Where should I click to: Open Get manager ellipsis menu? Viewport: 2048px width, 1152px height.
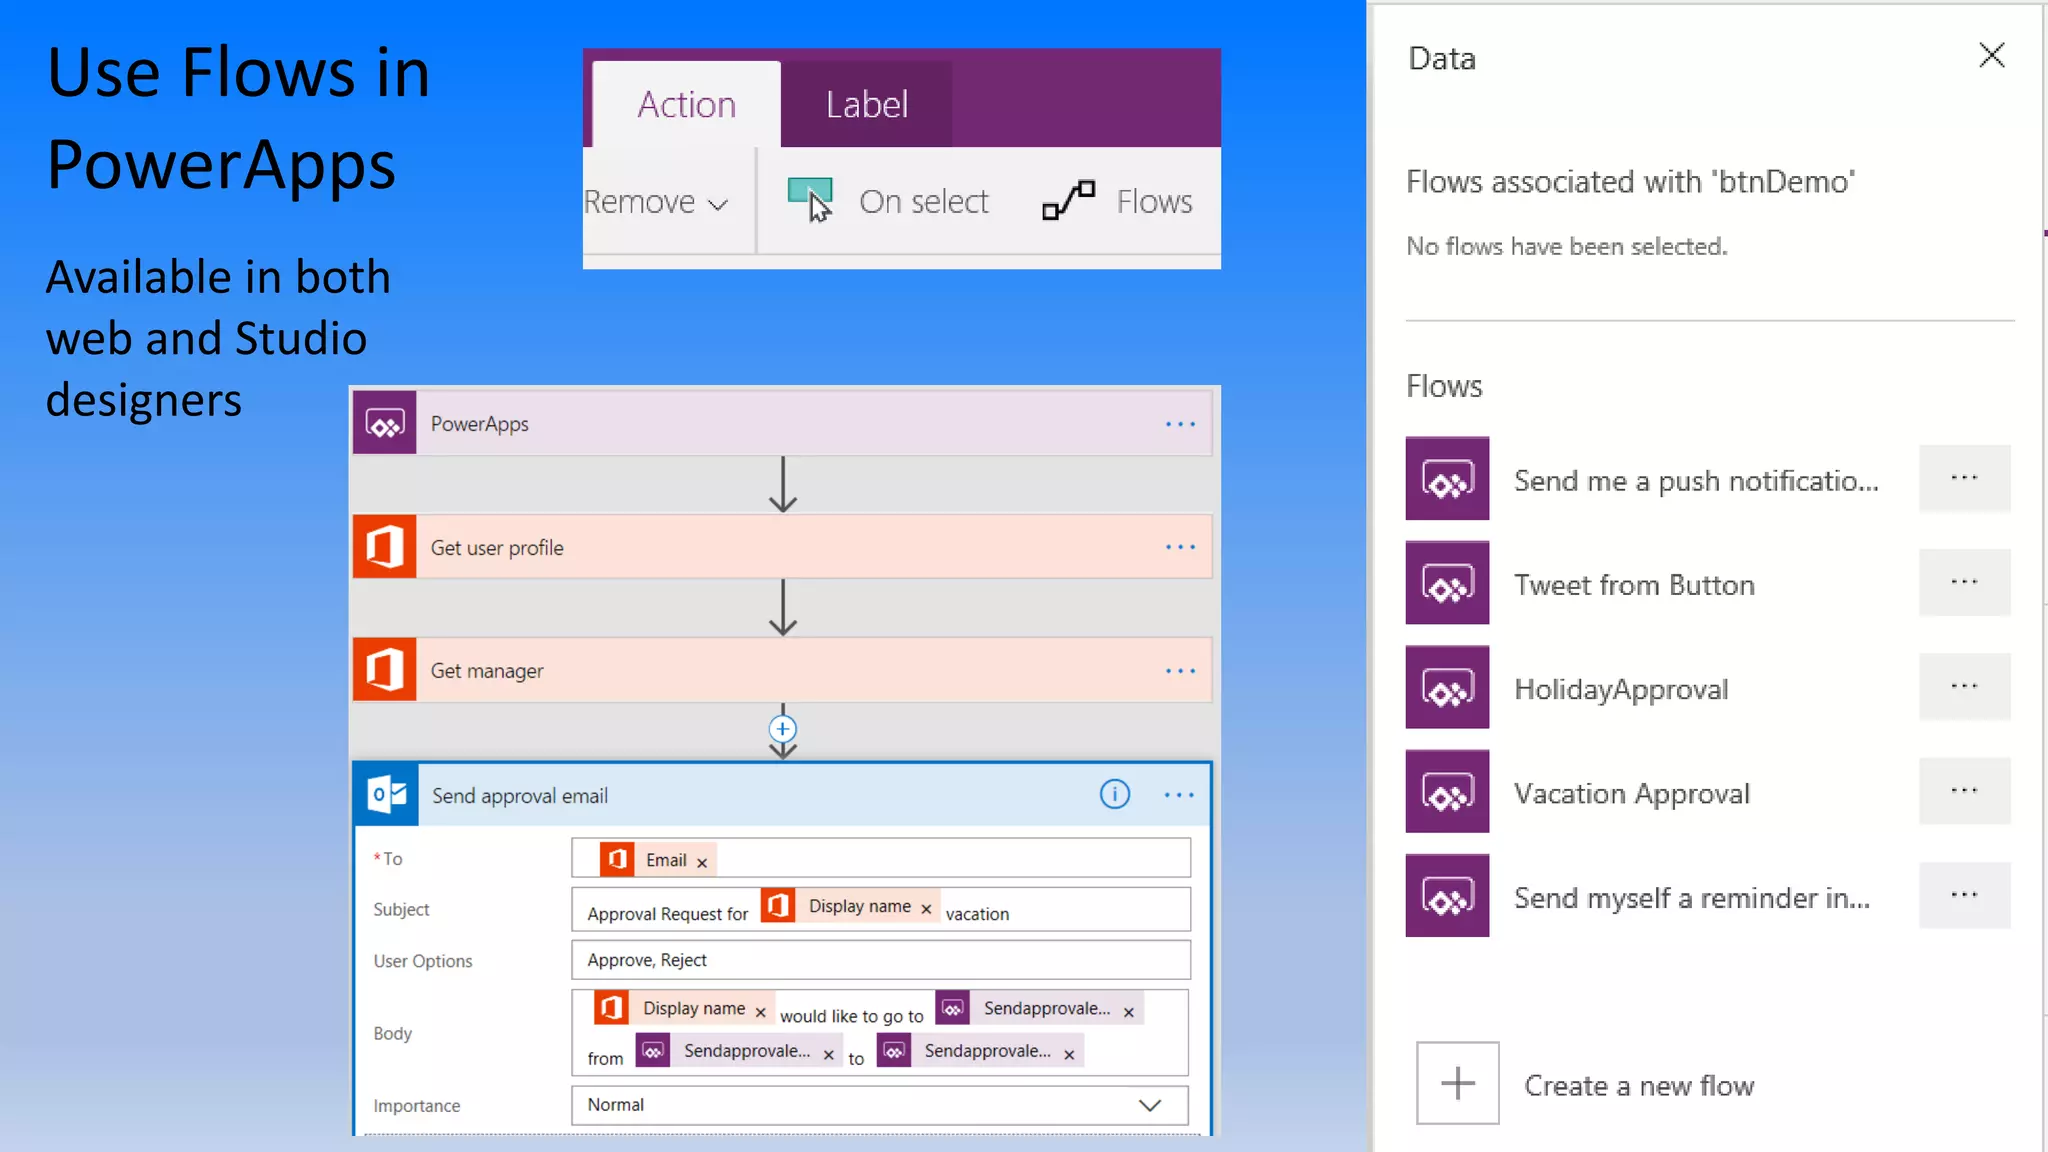(1180, 670)
